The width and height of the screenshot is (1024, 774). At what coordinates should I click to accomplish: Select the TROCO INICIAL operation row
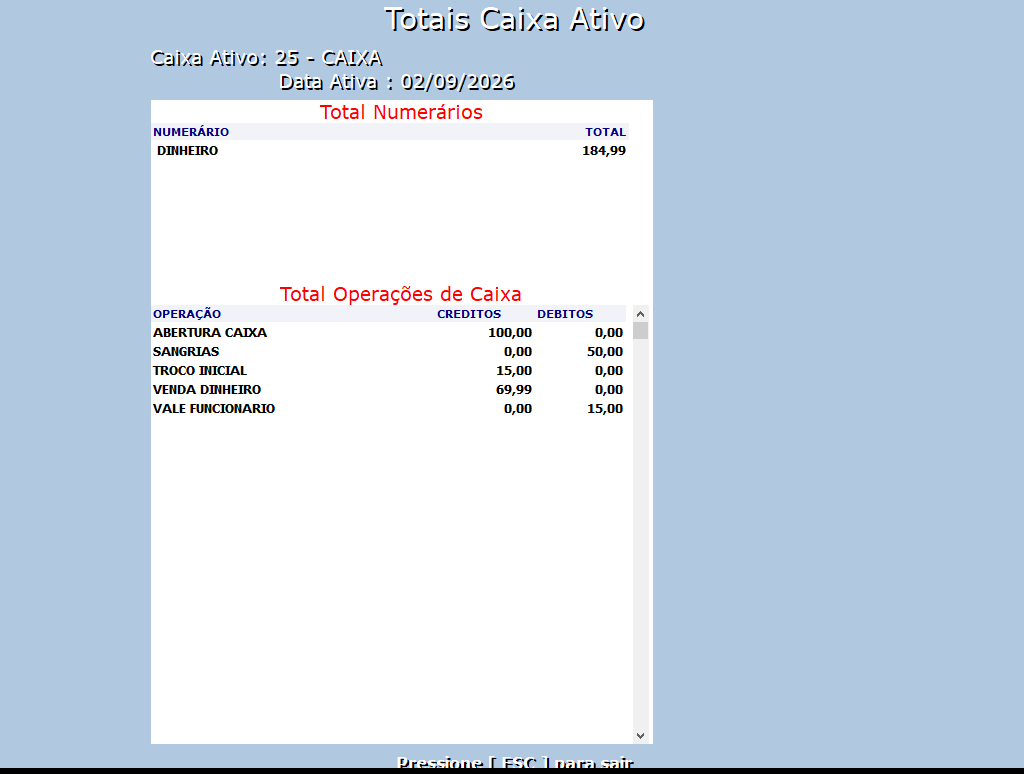[389, 370]
